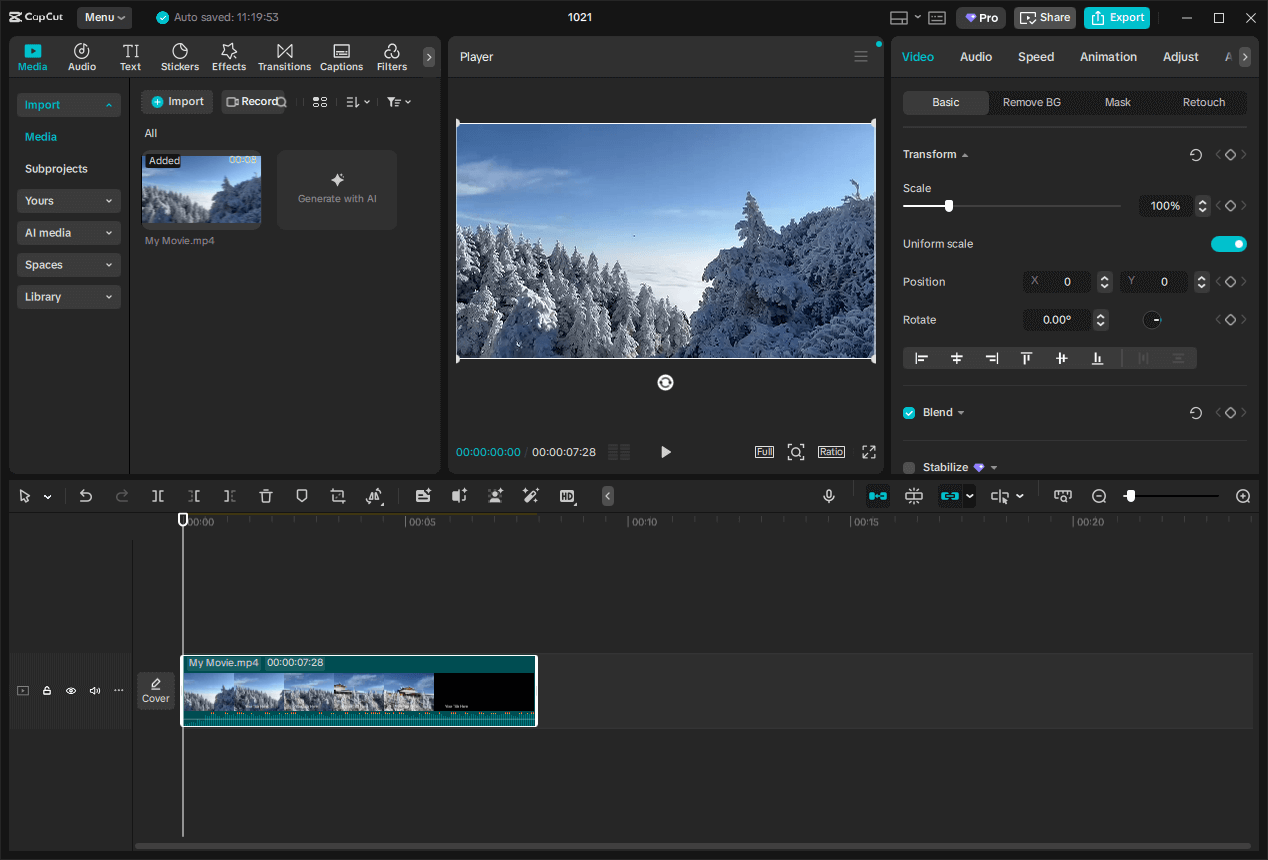Open the Menu dropdown in title bar
Viewport: 1268px width, 860px height.
click(104, 18)
